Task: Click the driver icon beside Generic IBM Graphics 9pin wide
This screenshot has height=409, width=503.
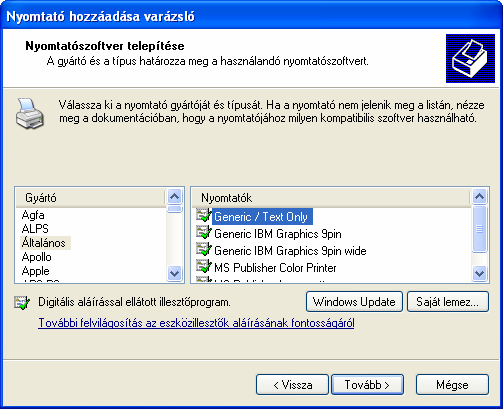Action: point(204,249)
